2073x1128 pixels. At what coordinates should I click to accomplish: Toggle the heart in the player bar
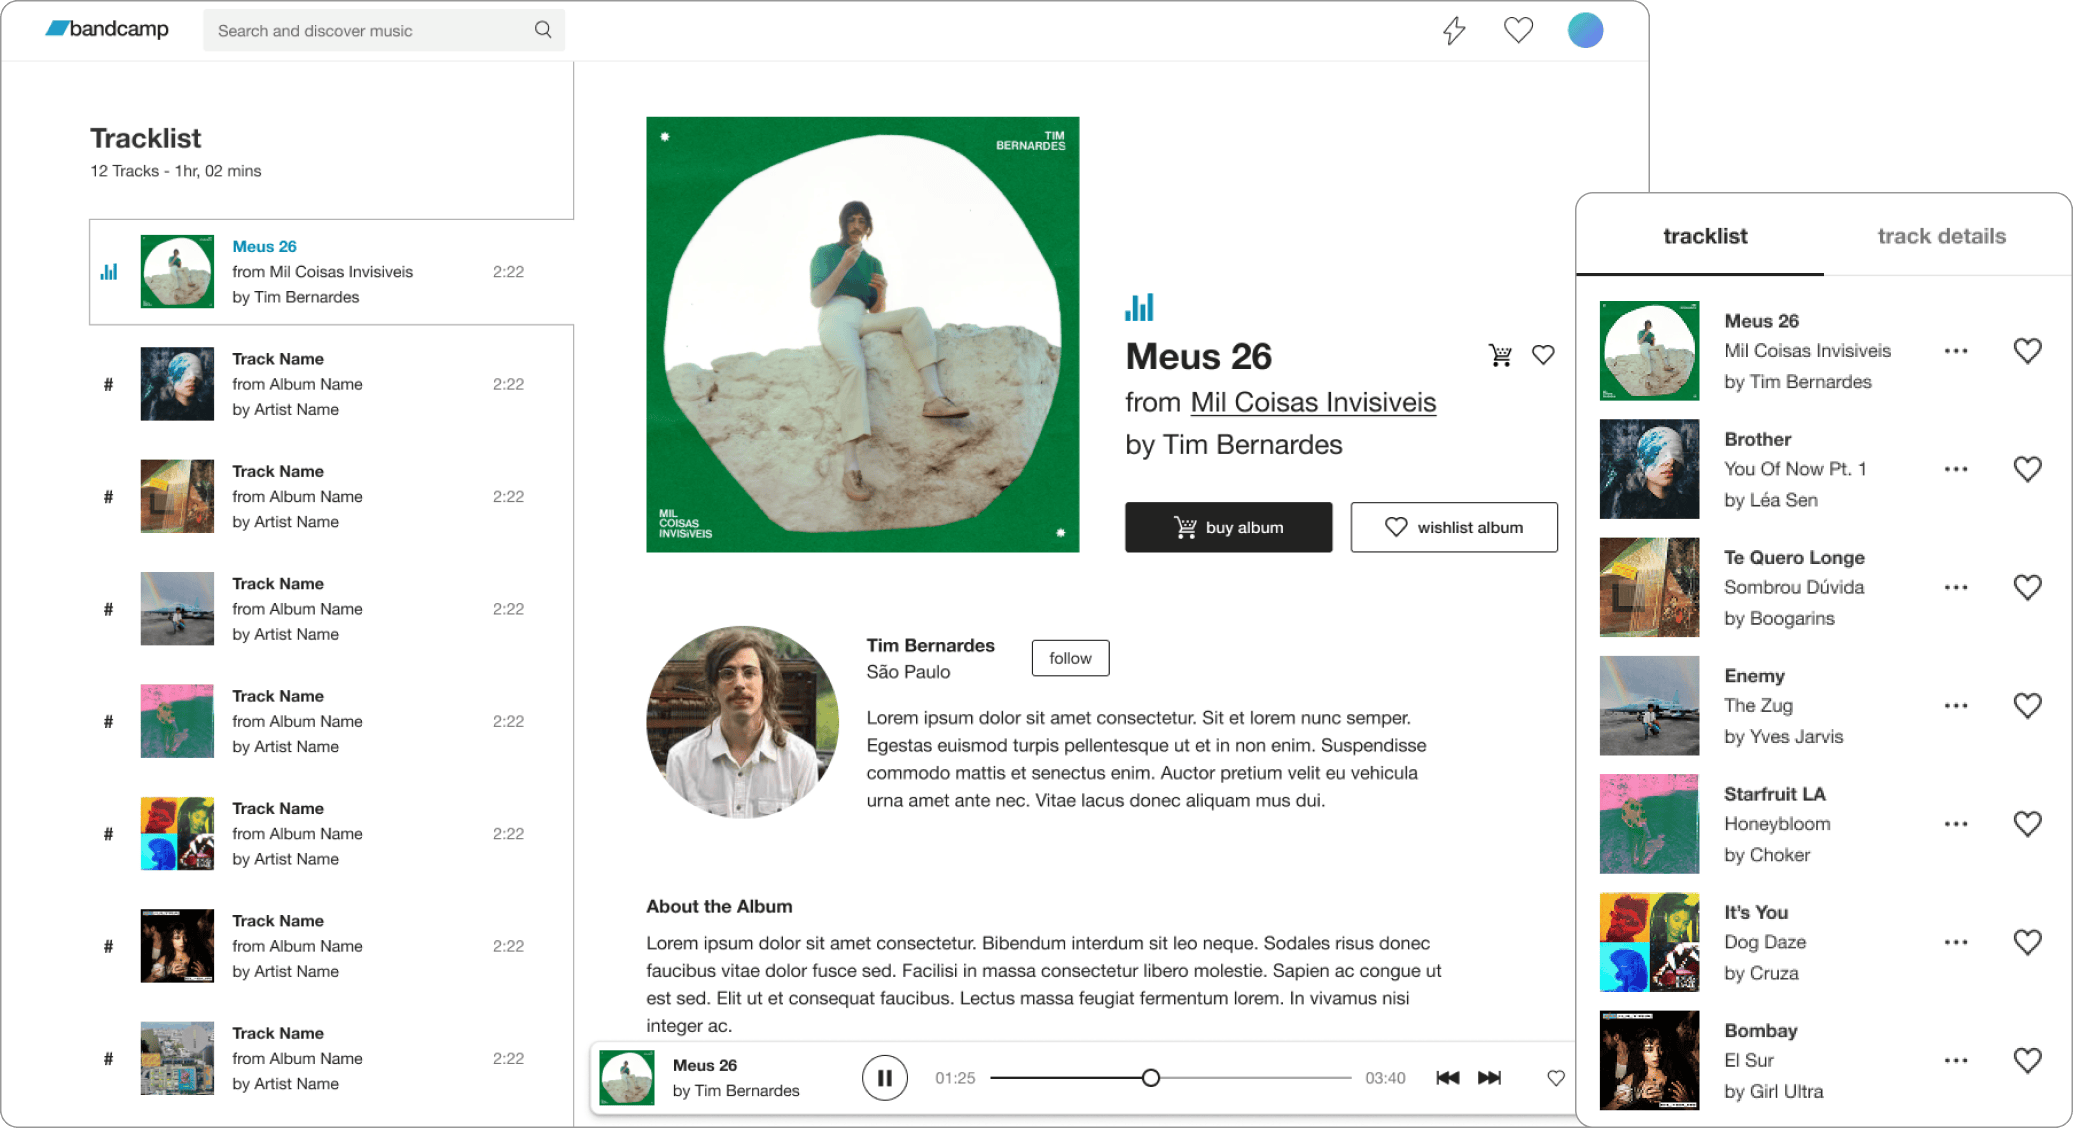pyautogui.click(x=1556, y=1078)
